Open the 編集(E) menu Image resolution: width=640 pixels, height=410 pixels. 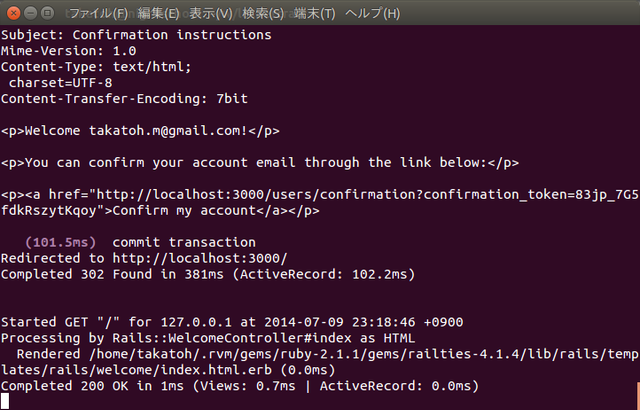pyautogui.click(x=158, y=14)
